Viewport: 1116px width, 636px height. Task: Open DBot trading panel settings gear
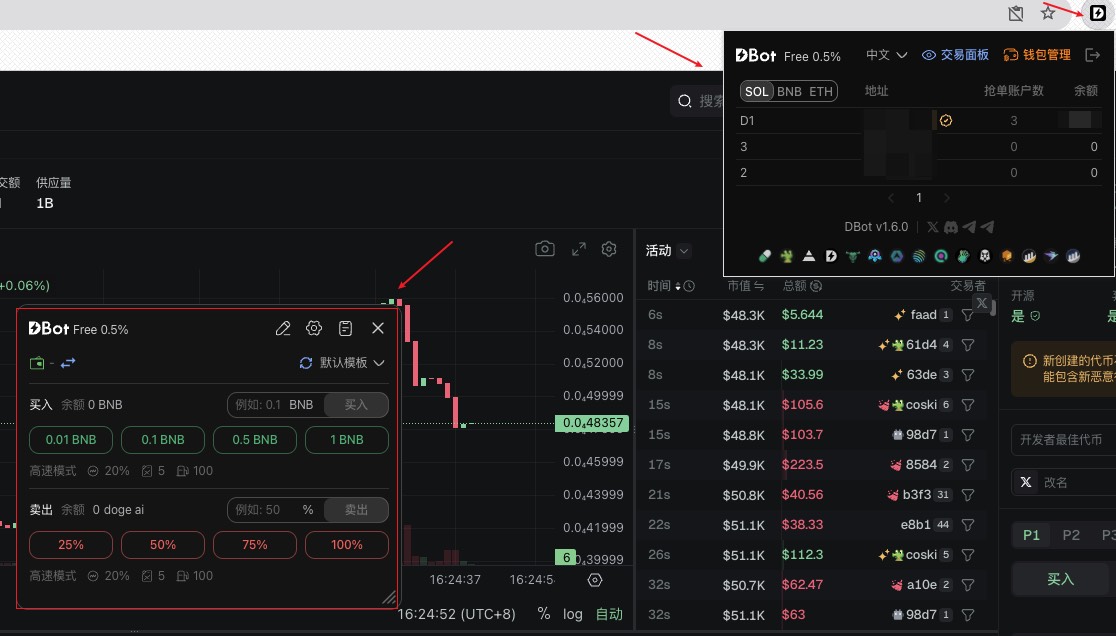point(314,328)
